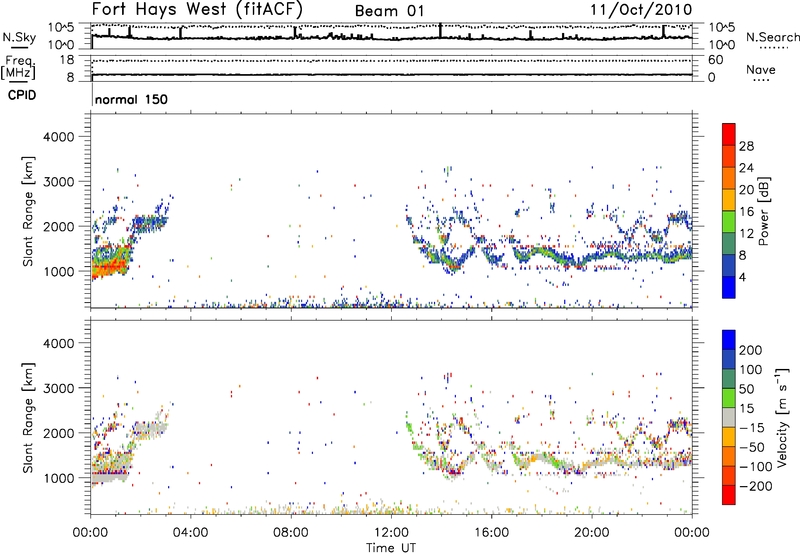The image size is (800, 554).
Task: Select the "50" label on Velocity colorbar
Action: 746,389
